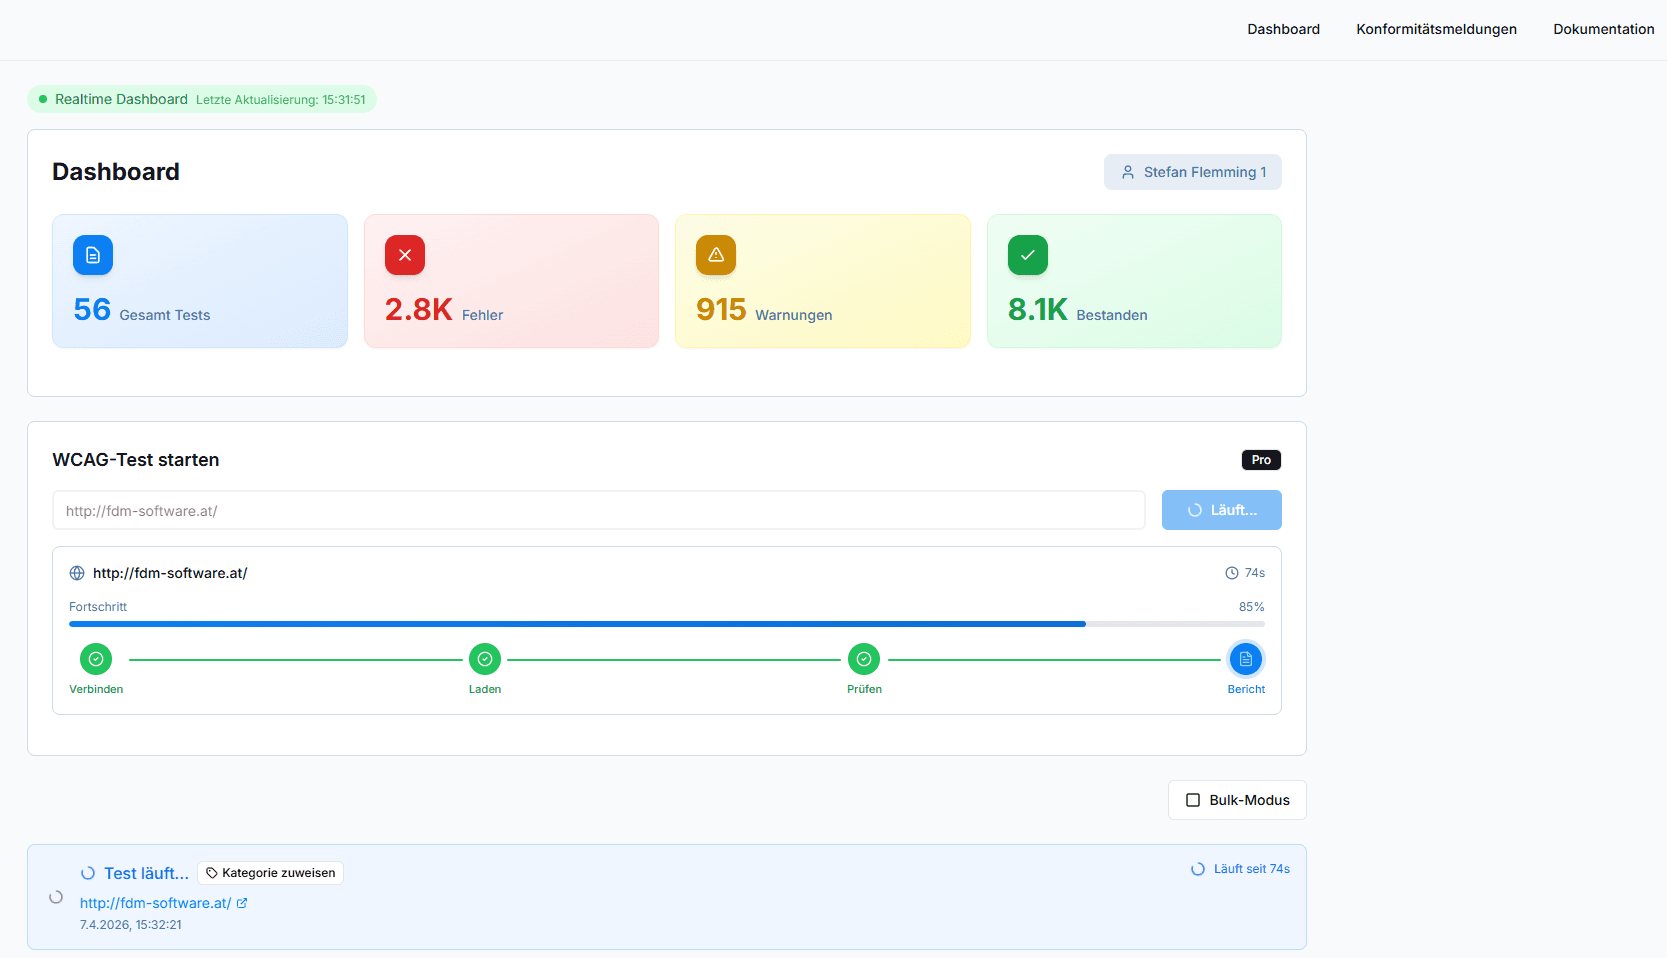
Task: Click the WCAG-Test URL input field
Action: click(598, 510)
